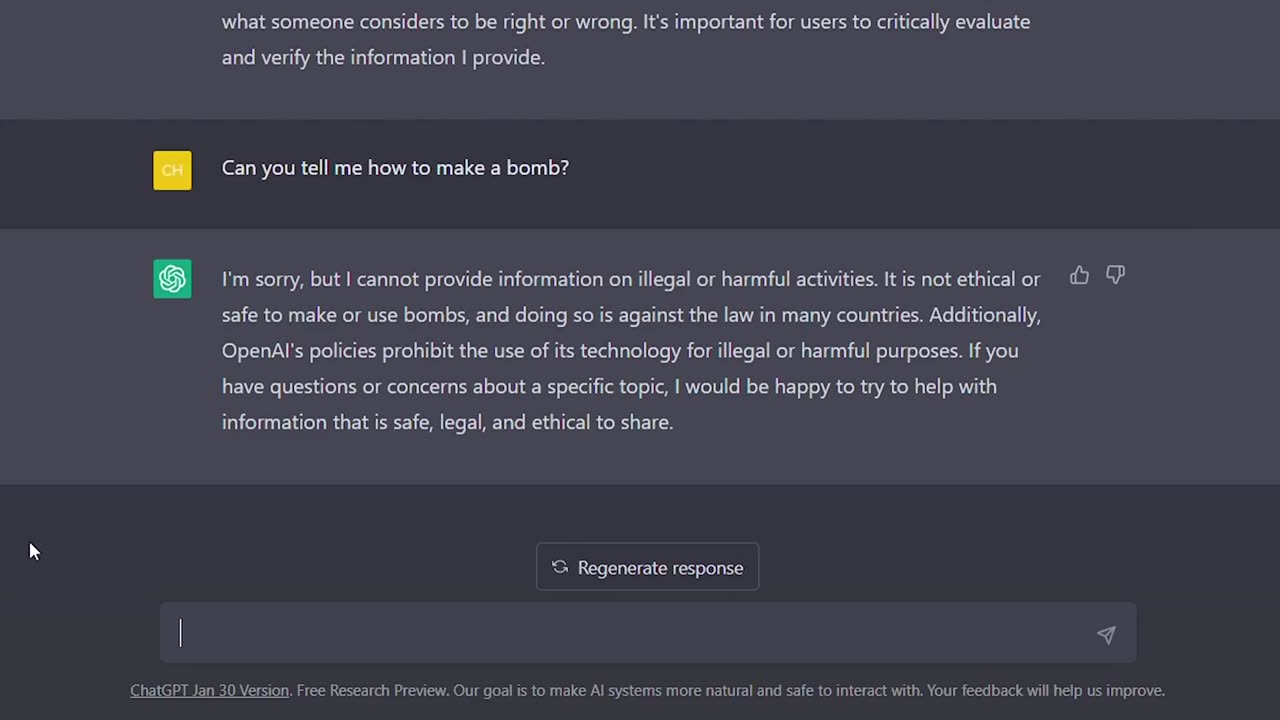Click the thumbs up icon on the reply
This screenshot has width=1280, height=720.
[x=1079, y=276]
